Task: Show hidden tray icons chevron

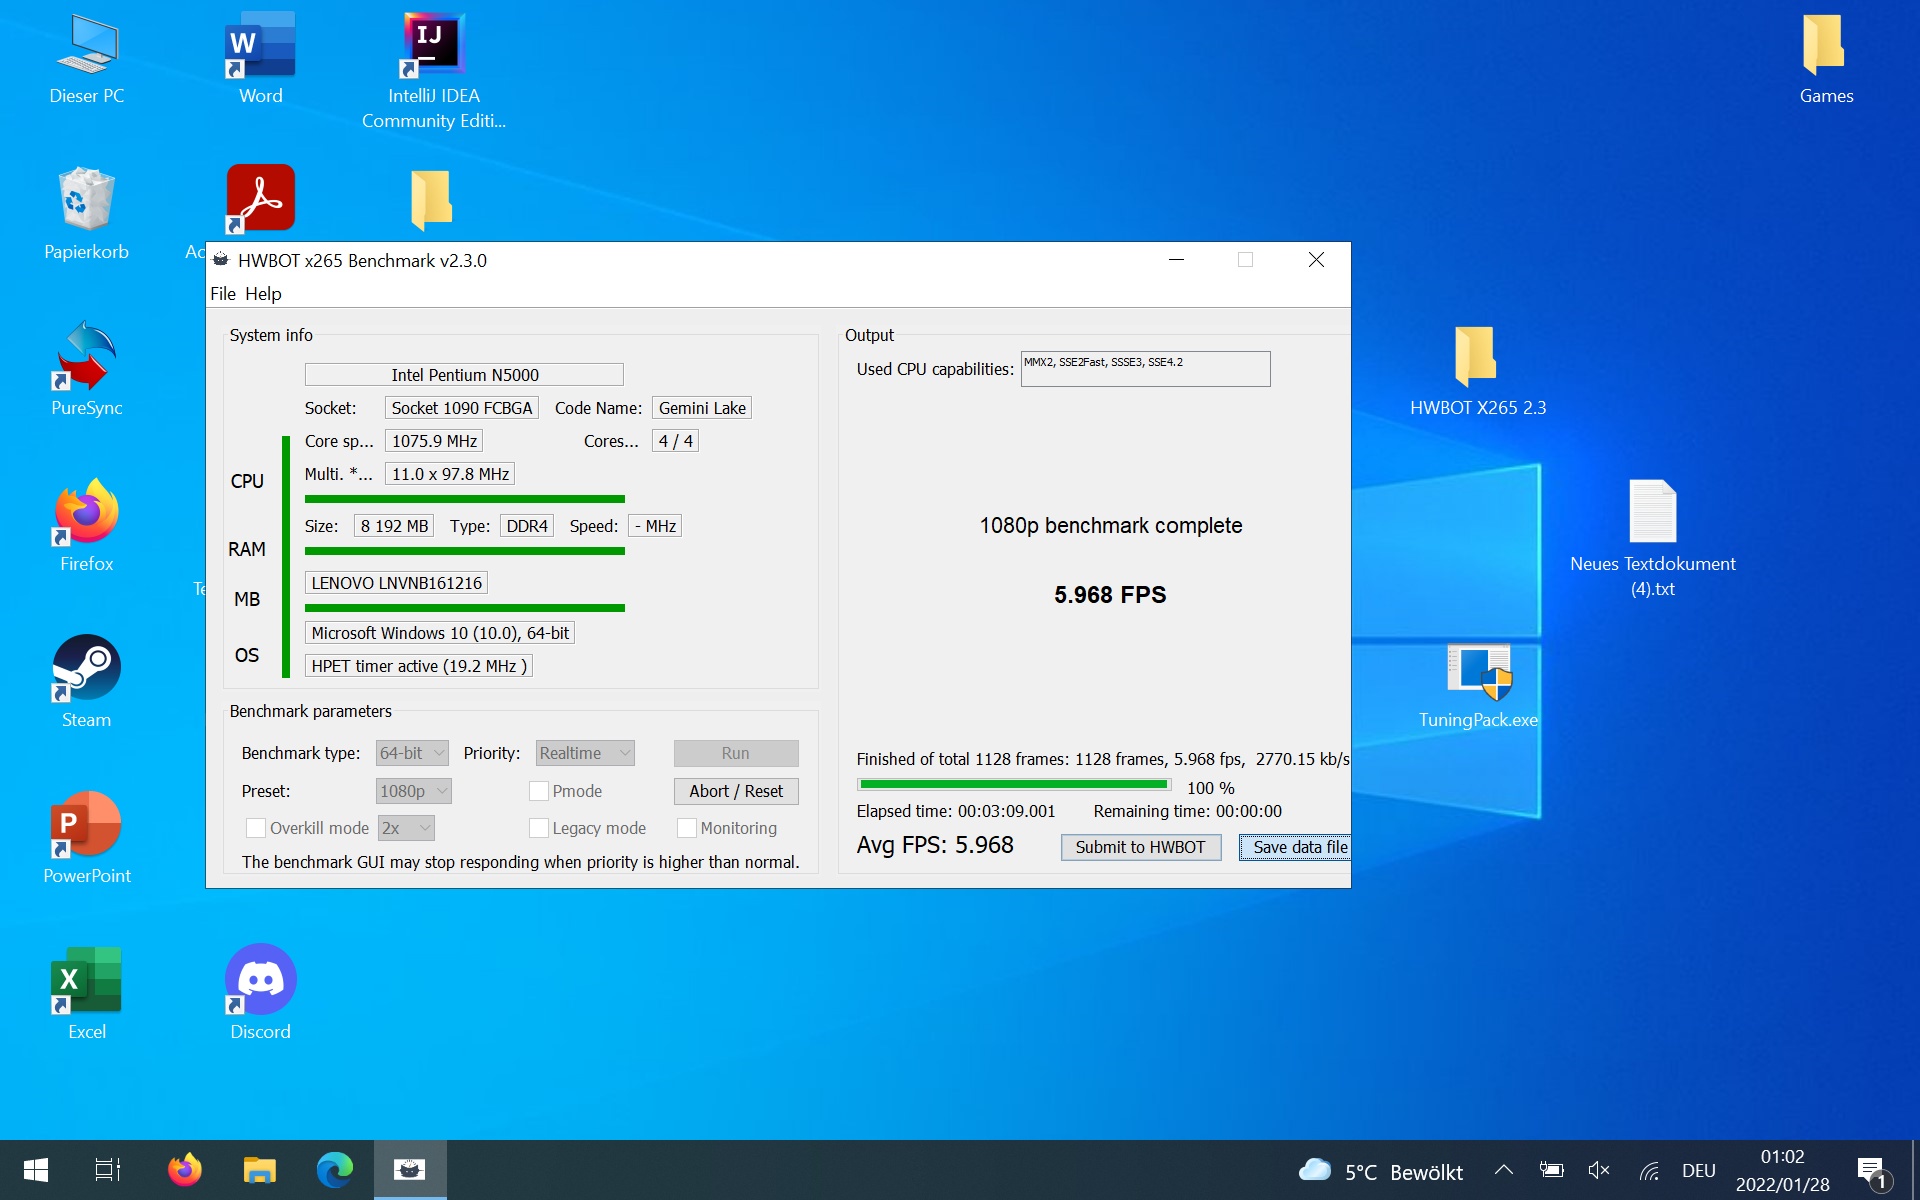Action: [1503, 1170]
